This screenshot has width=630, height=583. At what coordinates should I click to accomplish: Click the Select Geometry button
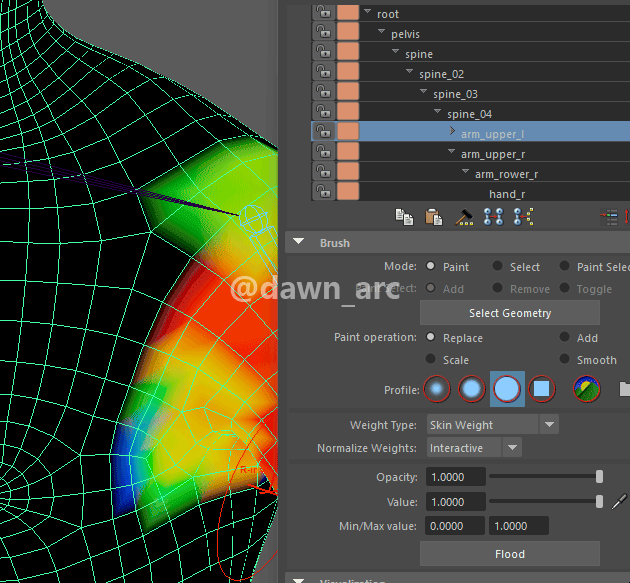coord(509,313)
